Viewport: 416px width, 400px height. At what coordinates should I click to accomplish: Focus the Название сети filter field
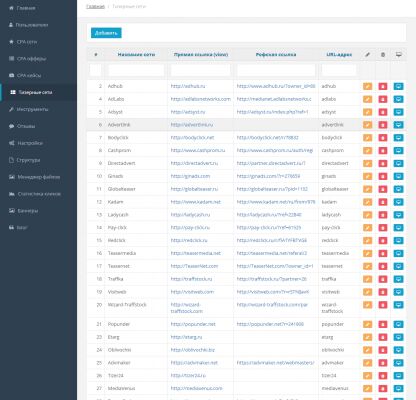[136, 70]
